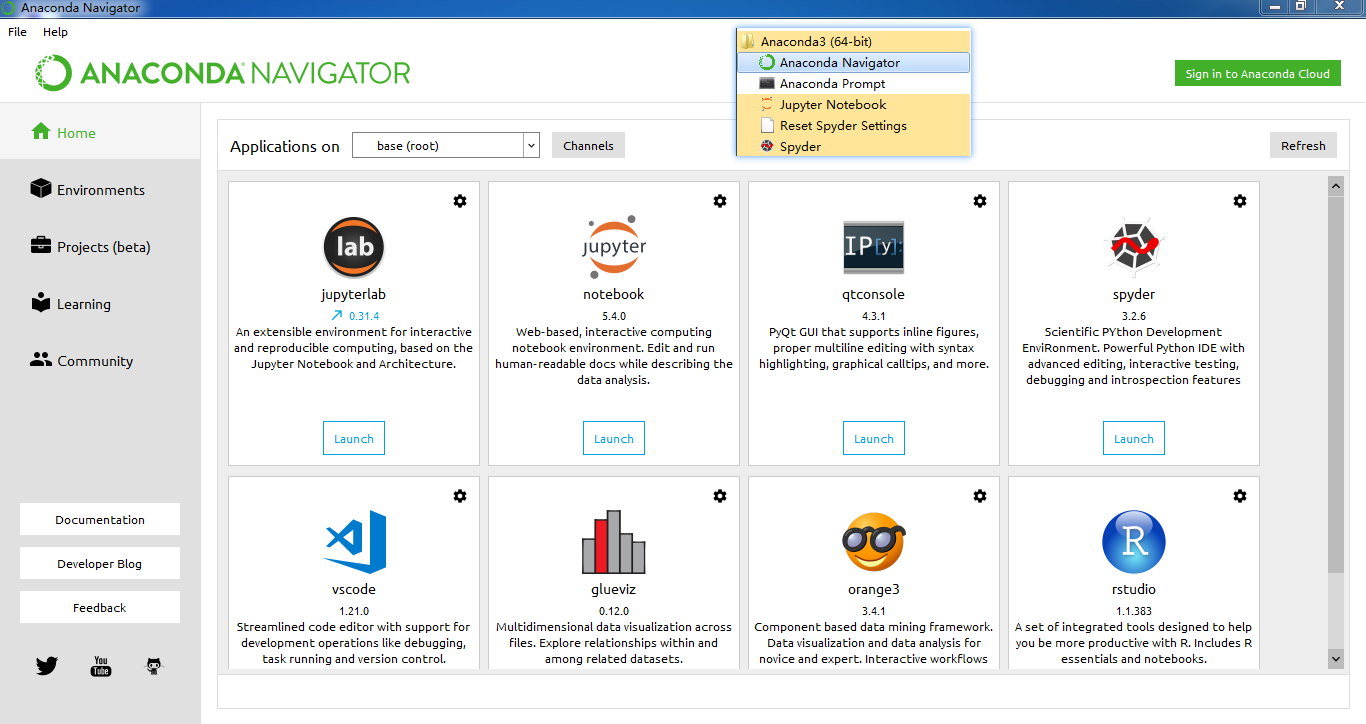Click spyder version 3.2.6 text
This screenshot has width=1366, height=724.
(x=1134, y=315)
